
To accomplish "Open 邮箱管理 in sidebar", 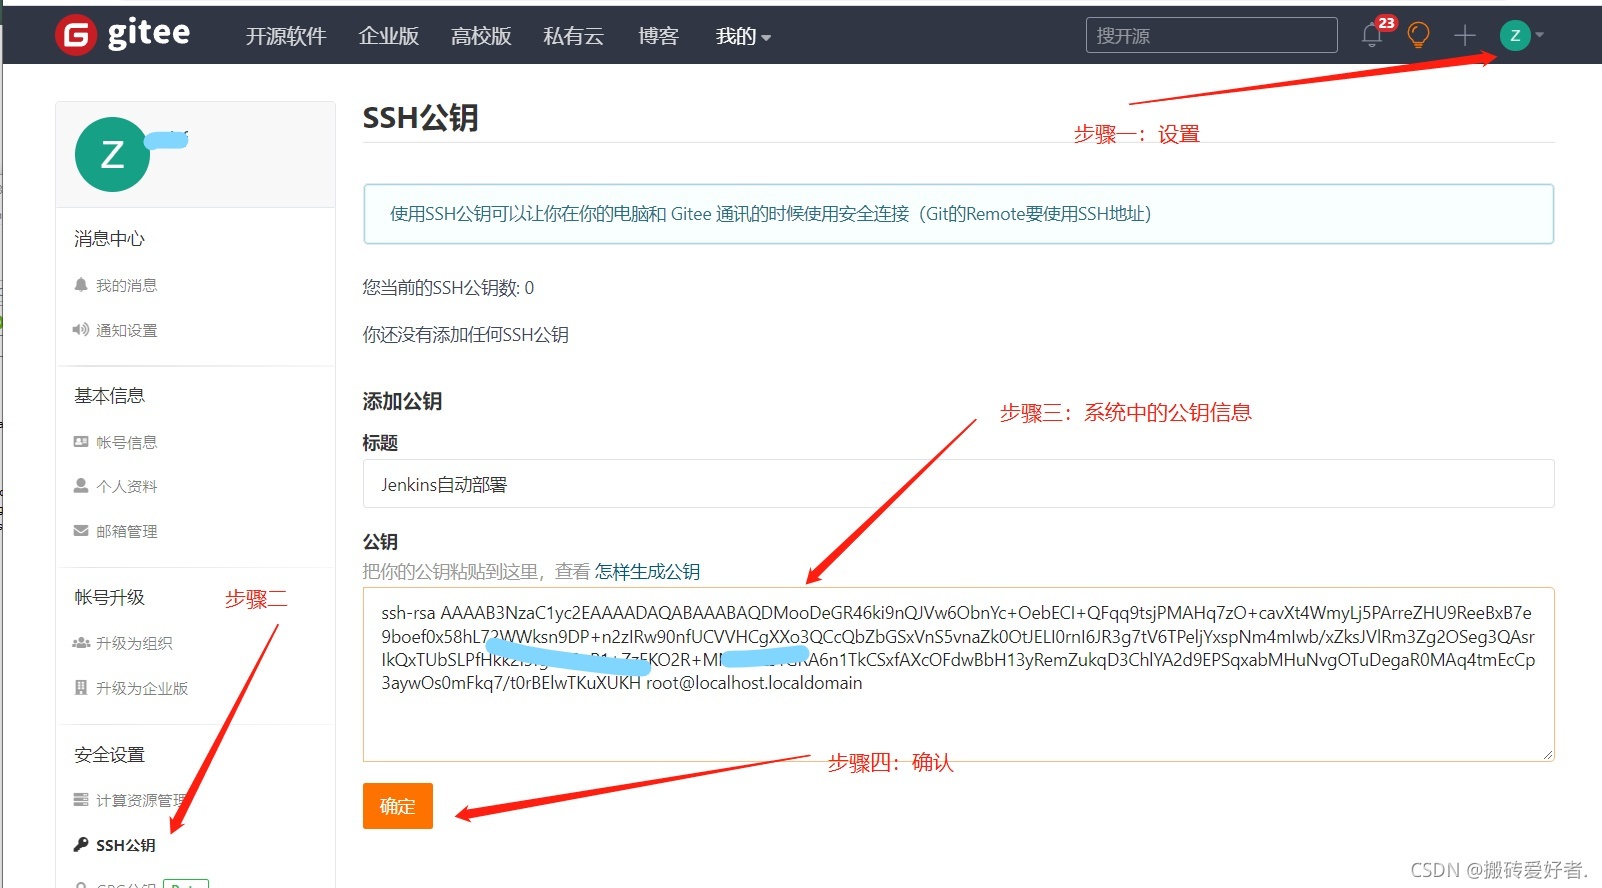I will point(126,531).
